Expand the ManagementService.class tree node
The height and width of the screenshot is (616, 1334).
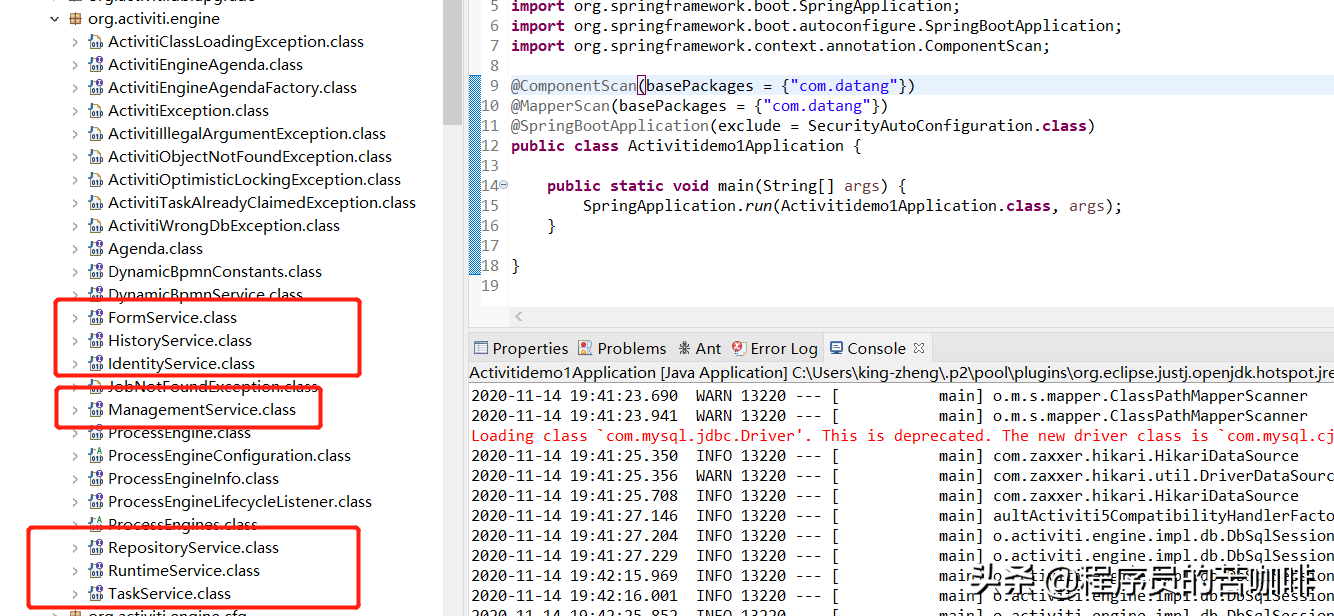point(75,410)
